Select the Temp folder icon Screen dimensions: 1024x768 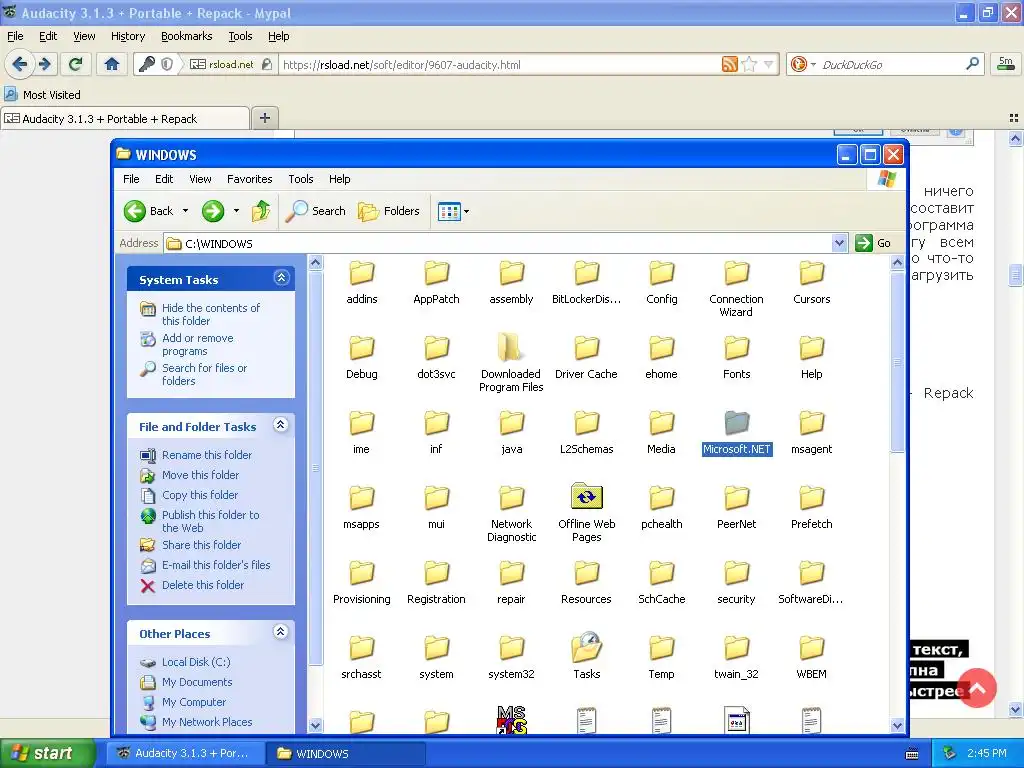coord(662,648)
